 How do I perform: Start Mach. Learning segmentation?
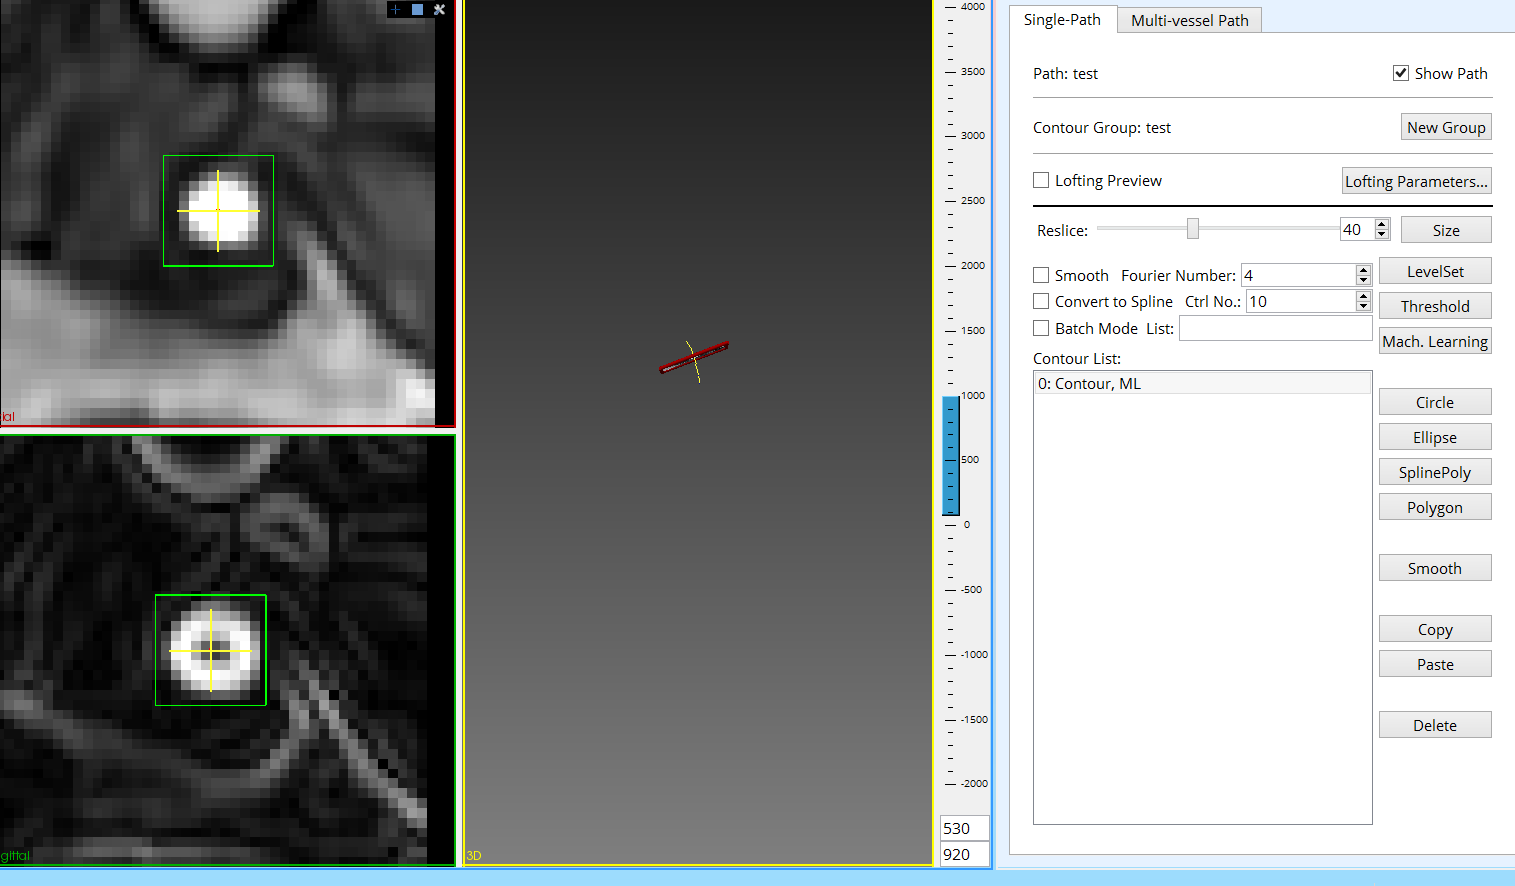pos(1435,341)
